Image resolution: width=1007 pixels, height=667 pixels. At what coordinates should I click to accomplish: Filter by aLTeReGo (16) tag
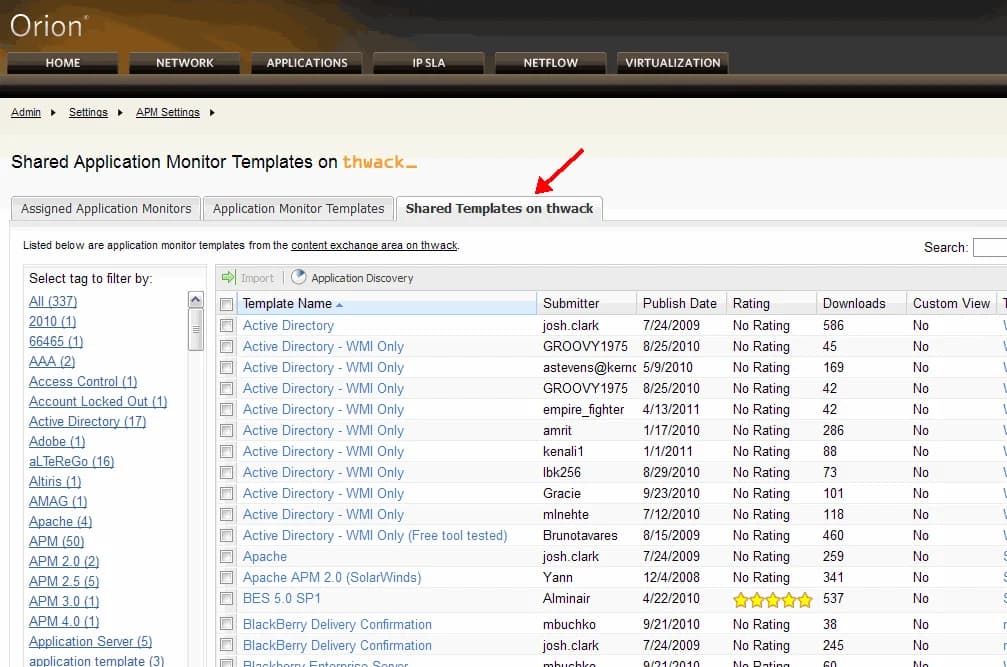click(x=71, y=462)
